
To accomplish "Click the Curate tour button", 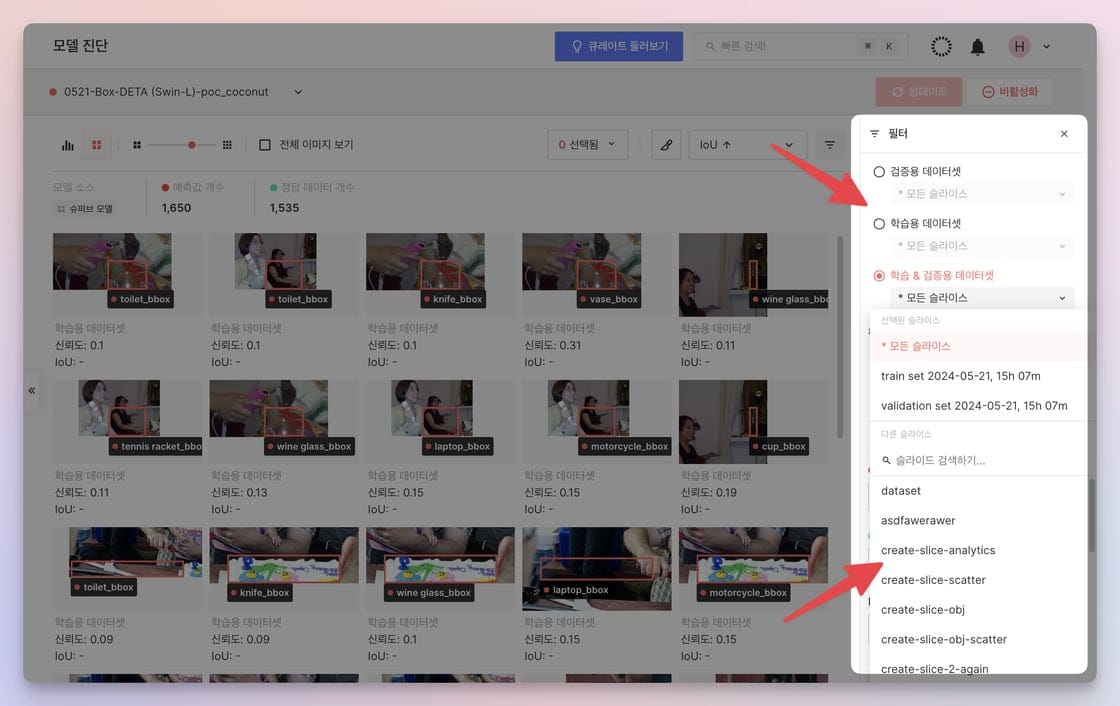I will click(619, 46).
